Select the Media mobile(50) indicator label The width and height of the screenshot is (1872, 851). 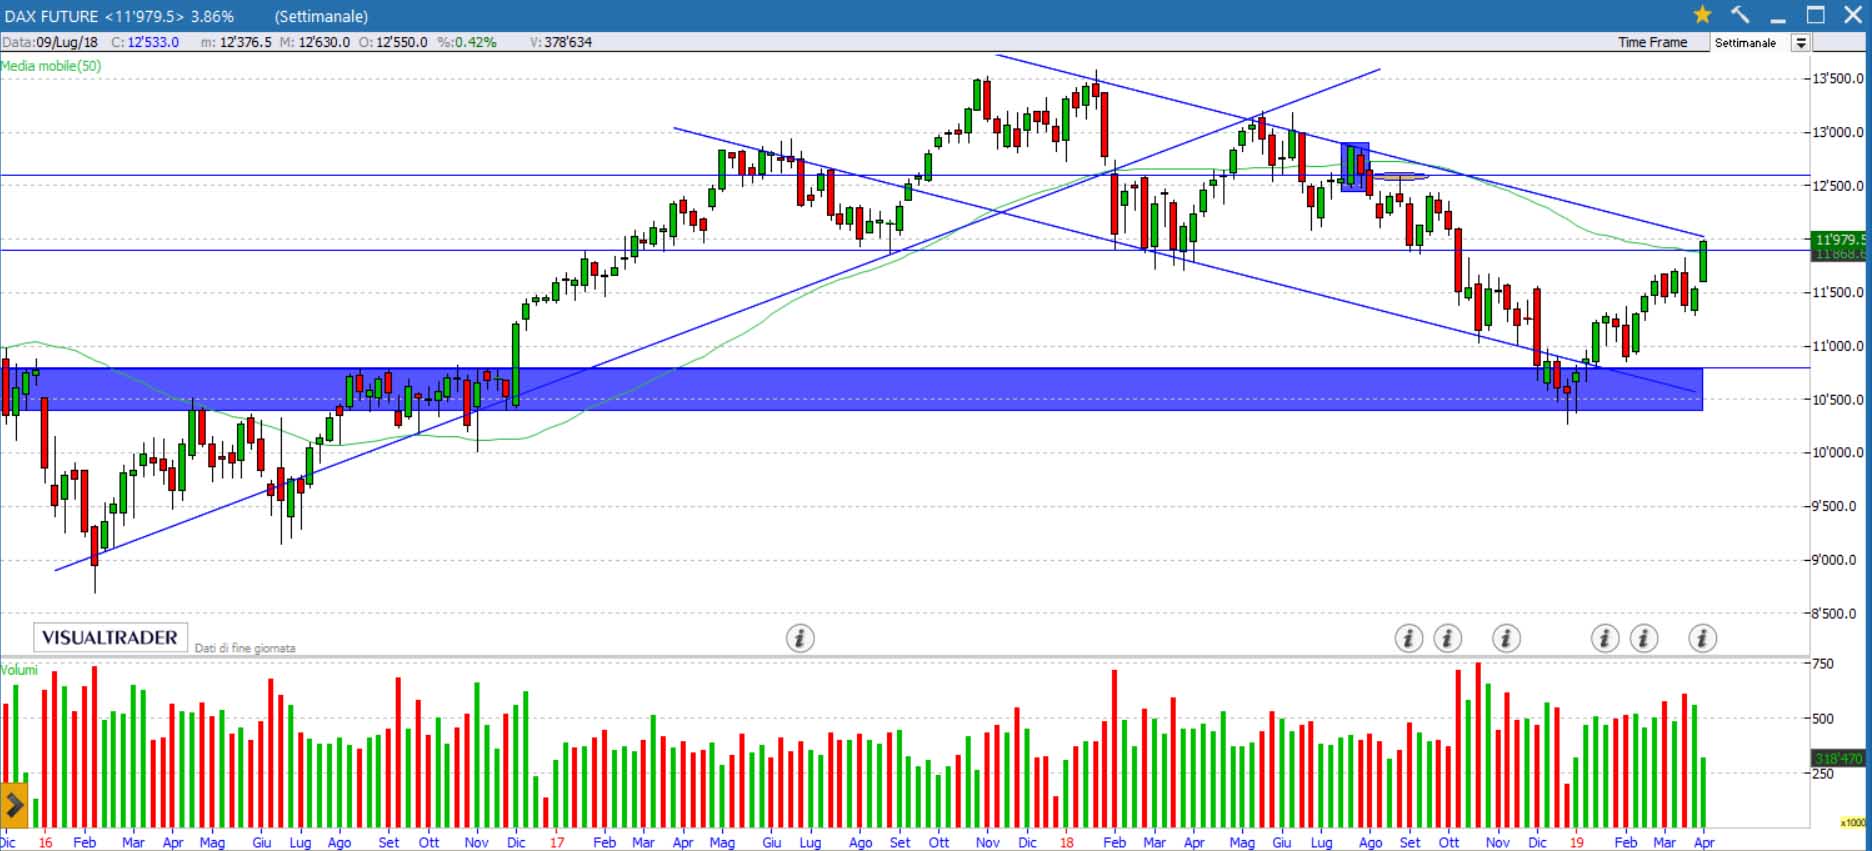51,66
